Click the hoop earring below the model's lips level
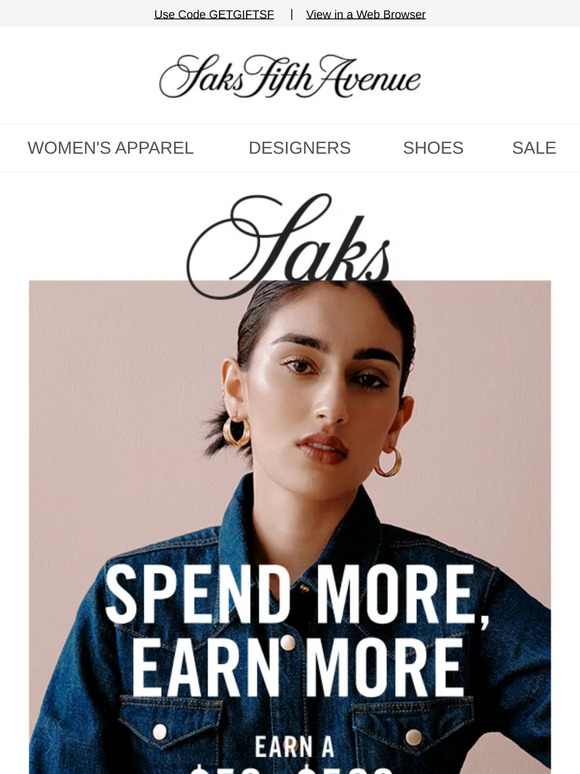Image resolution: width=580 pixels, height=774 pixels. [388, 463]
